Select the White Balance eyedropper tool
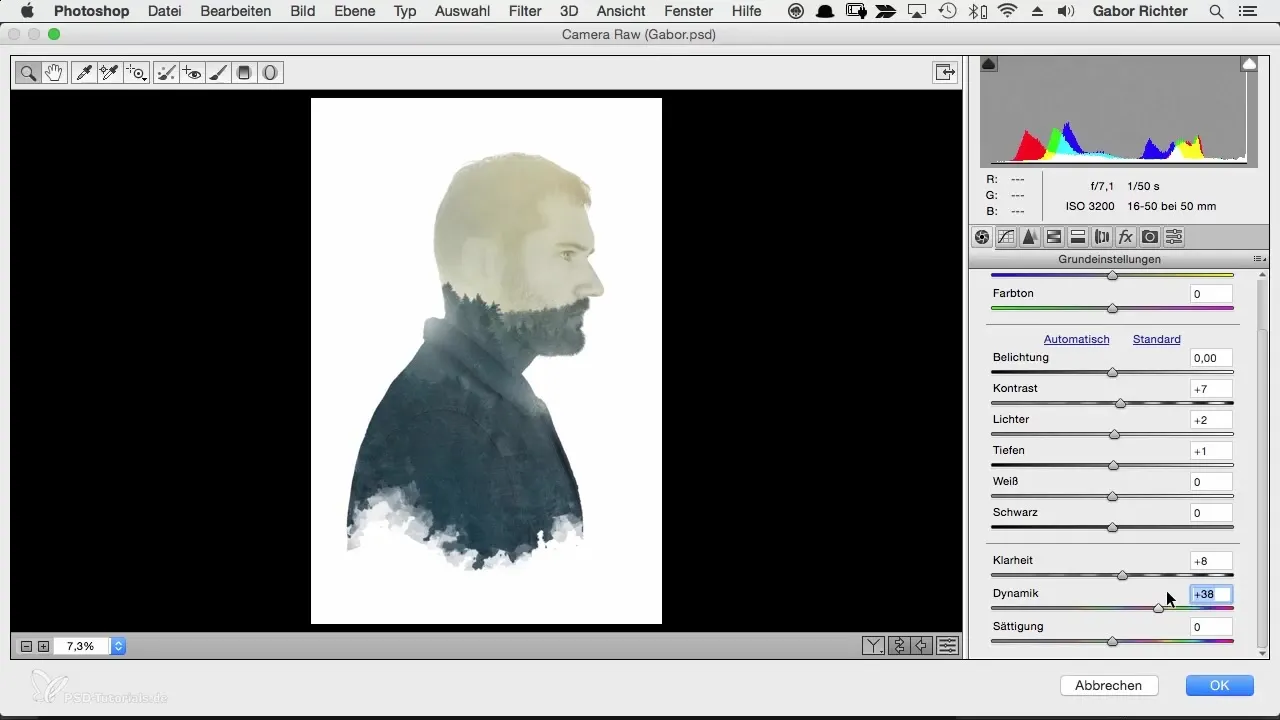1280x720 pixels. [x=84, y=73]
